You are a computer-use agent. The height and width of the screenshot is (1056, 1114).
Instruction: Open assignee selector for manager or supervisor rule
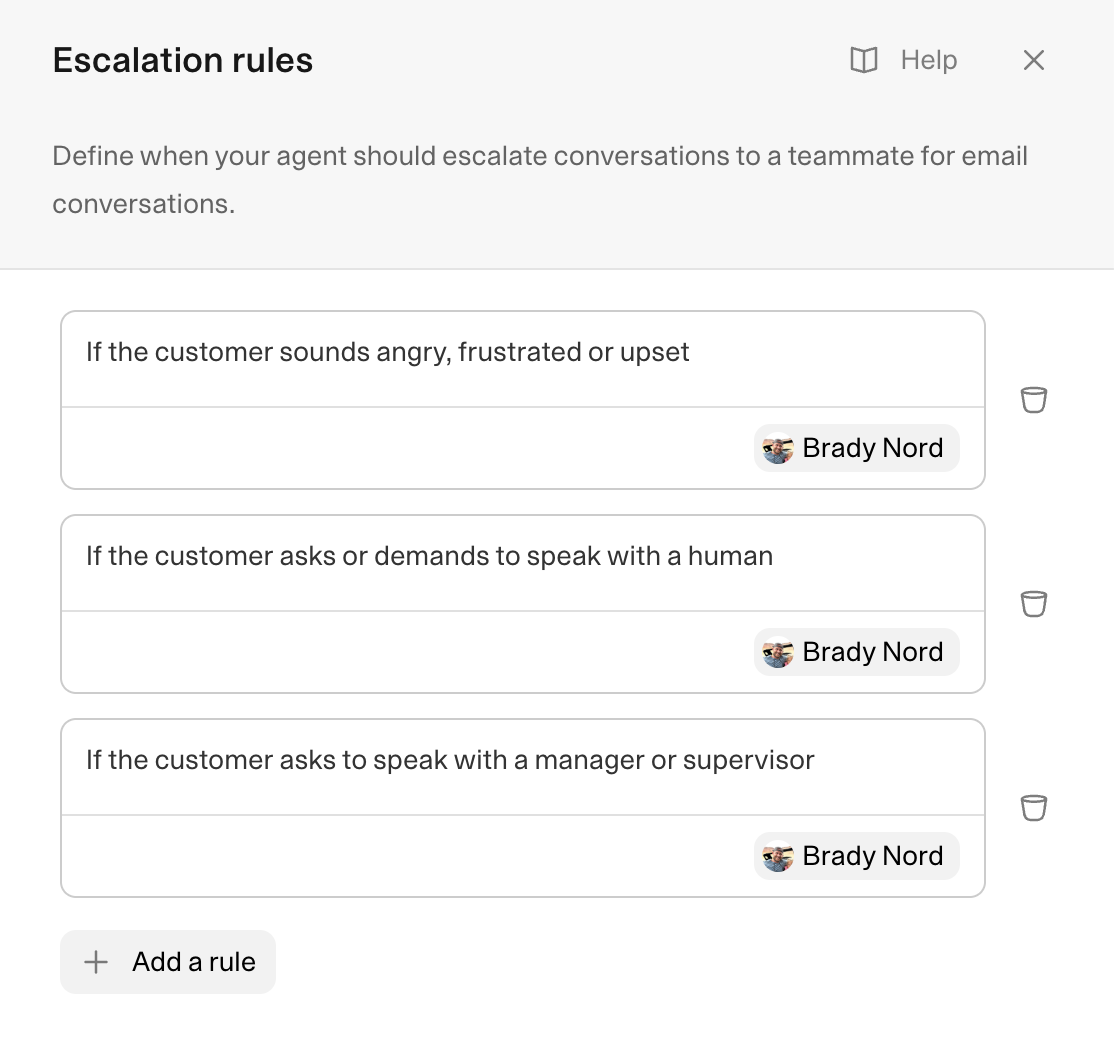click(x=857, y=856)
